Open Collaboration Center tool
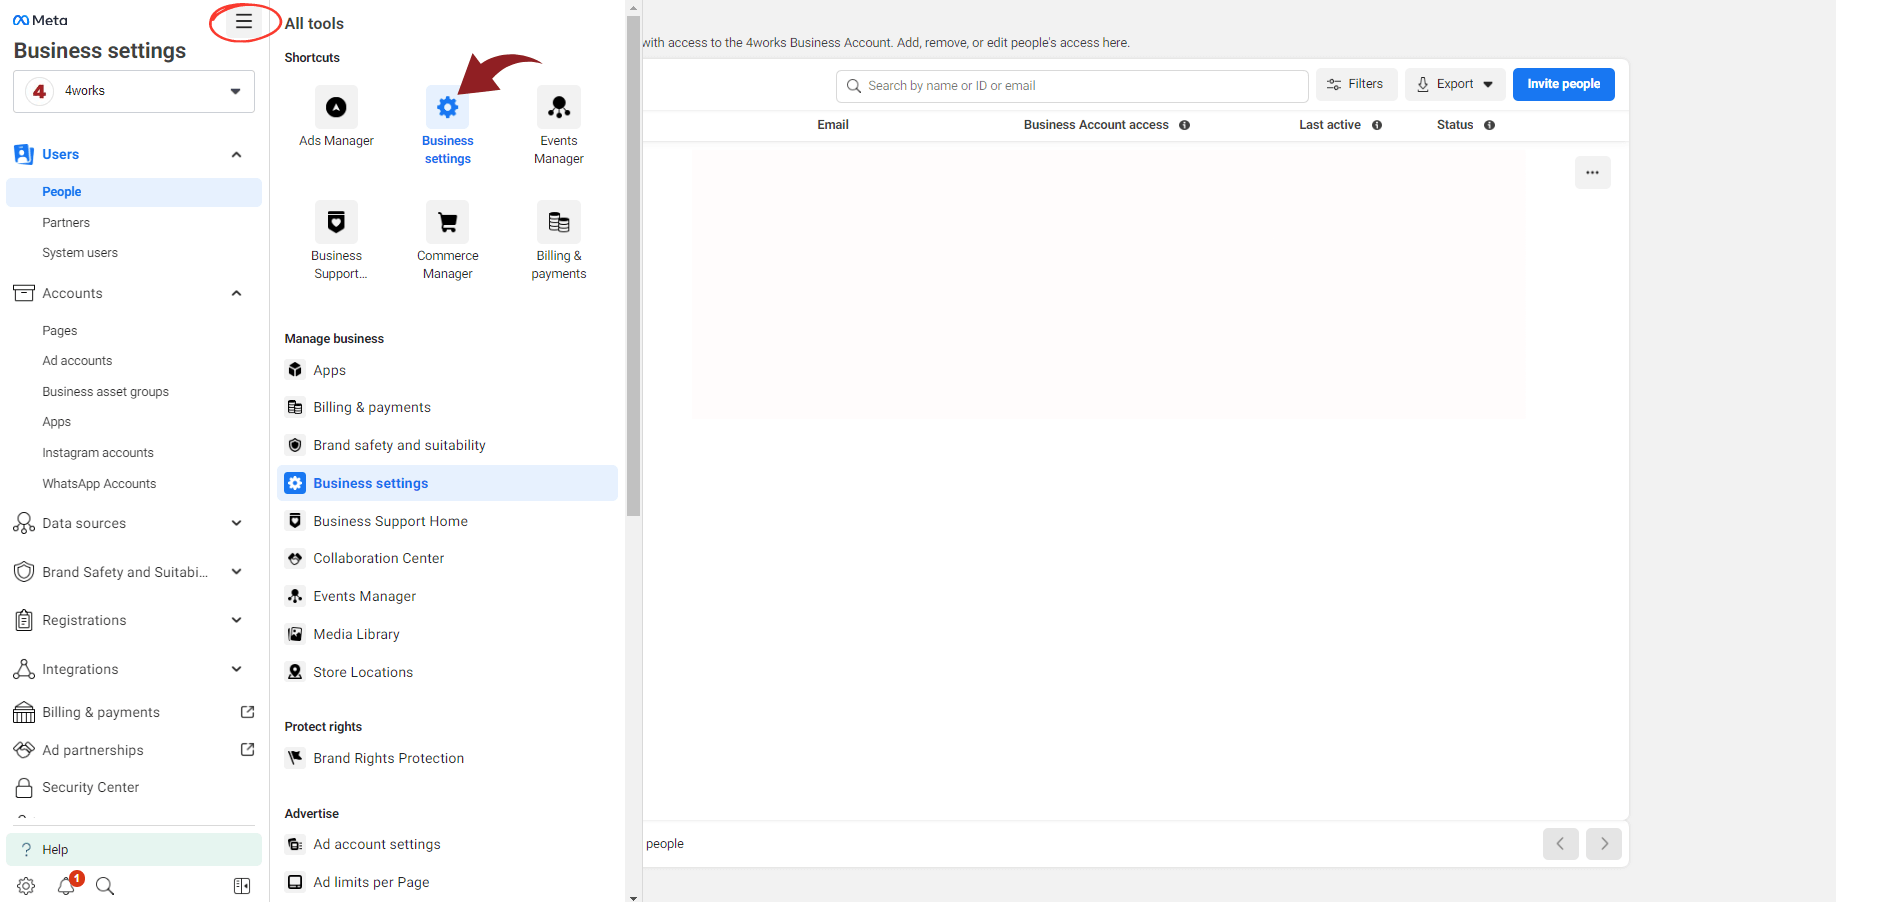 coord(447,558)
